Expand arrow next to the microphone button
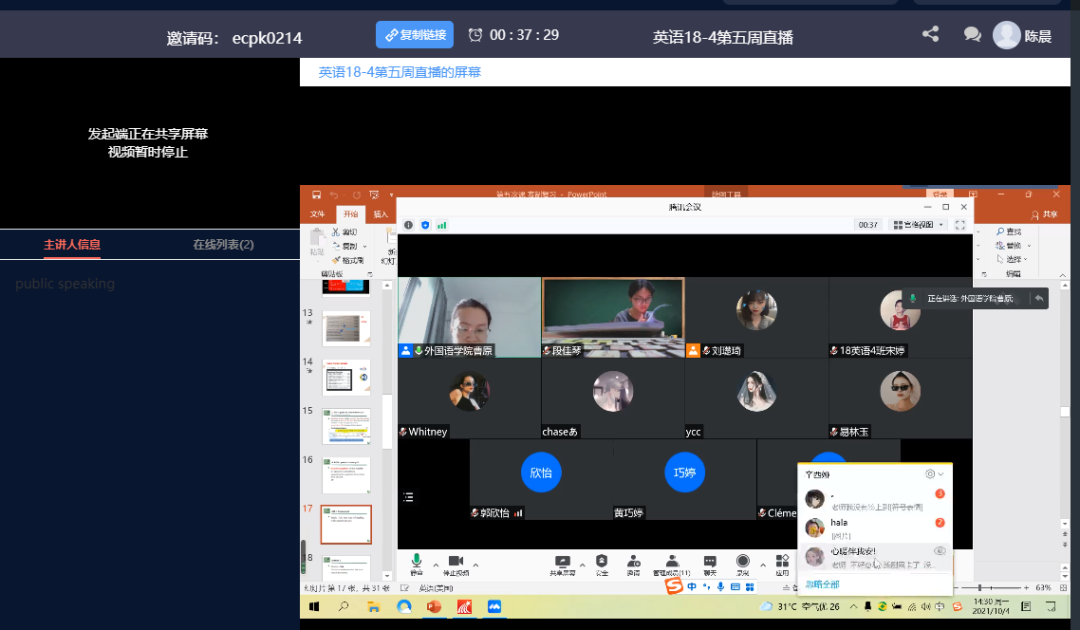Image resolution: width=1080 pixels, height=630 pixels. 435,565
